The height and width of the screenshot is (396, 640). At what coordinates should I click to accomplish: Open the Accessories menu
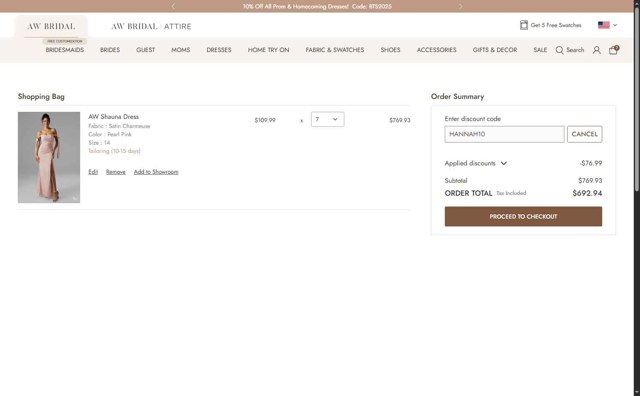[436, 50]
